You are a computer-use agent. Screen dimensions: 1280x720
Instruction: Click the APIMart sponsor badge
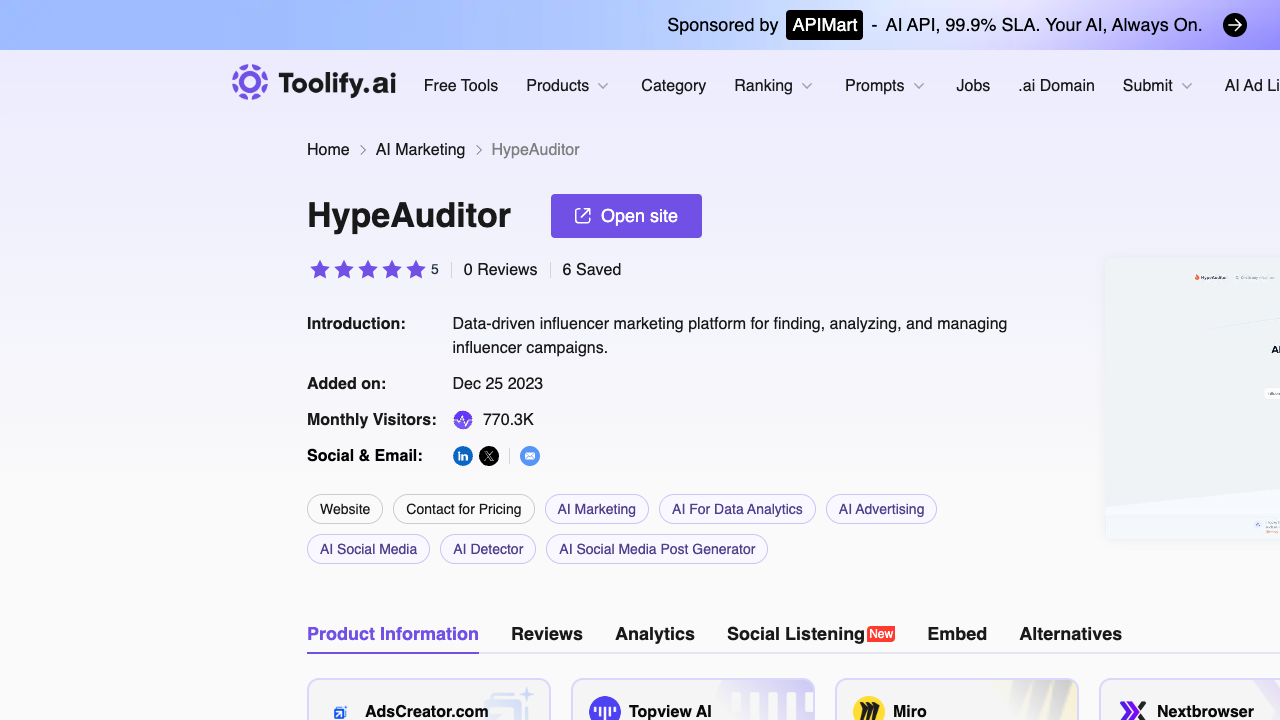(824, 25)
